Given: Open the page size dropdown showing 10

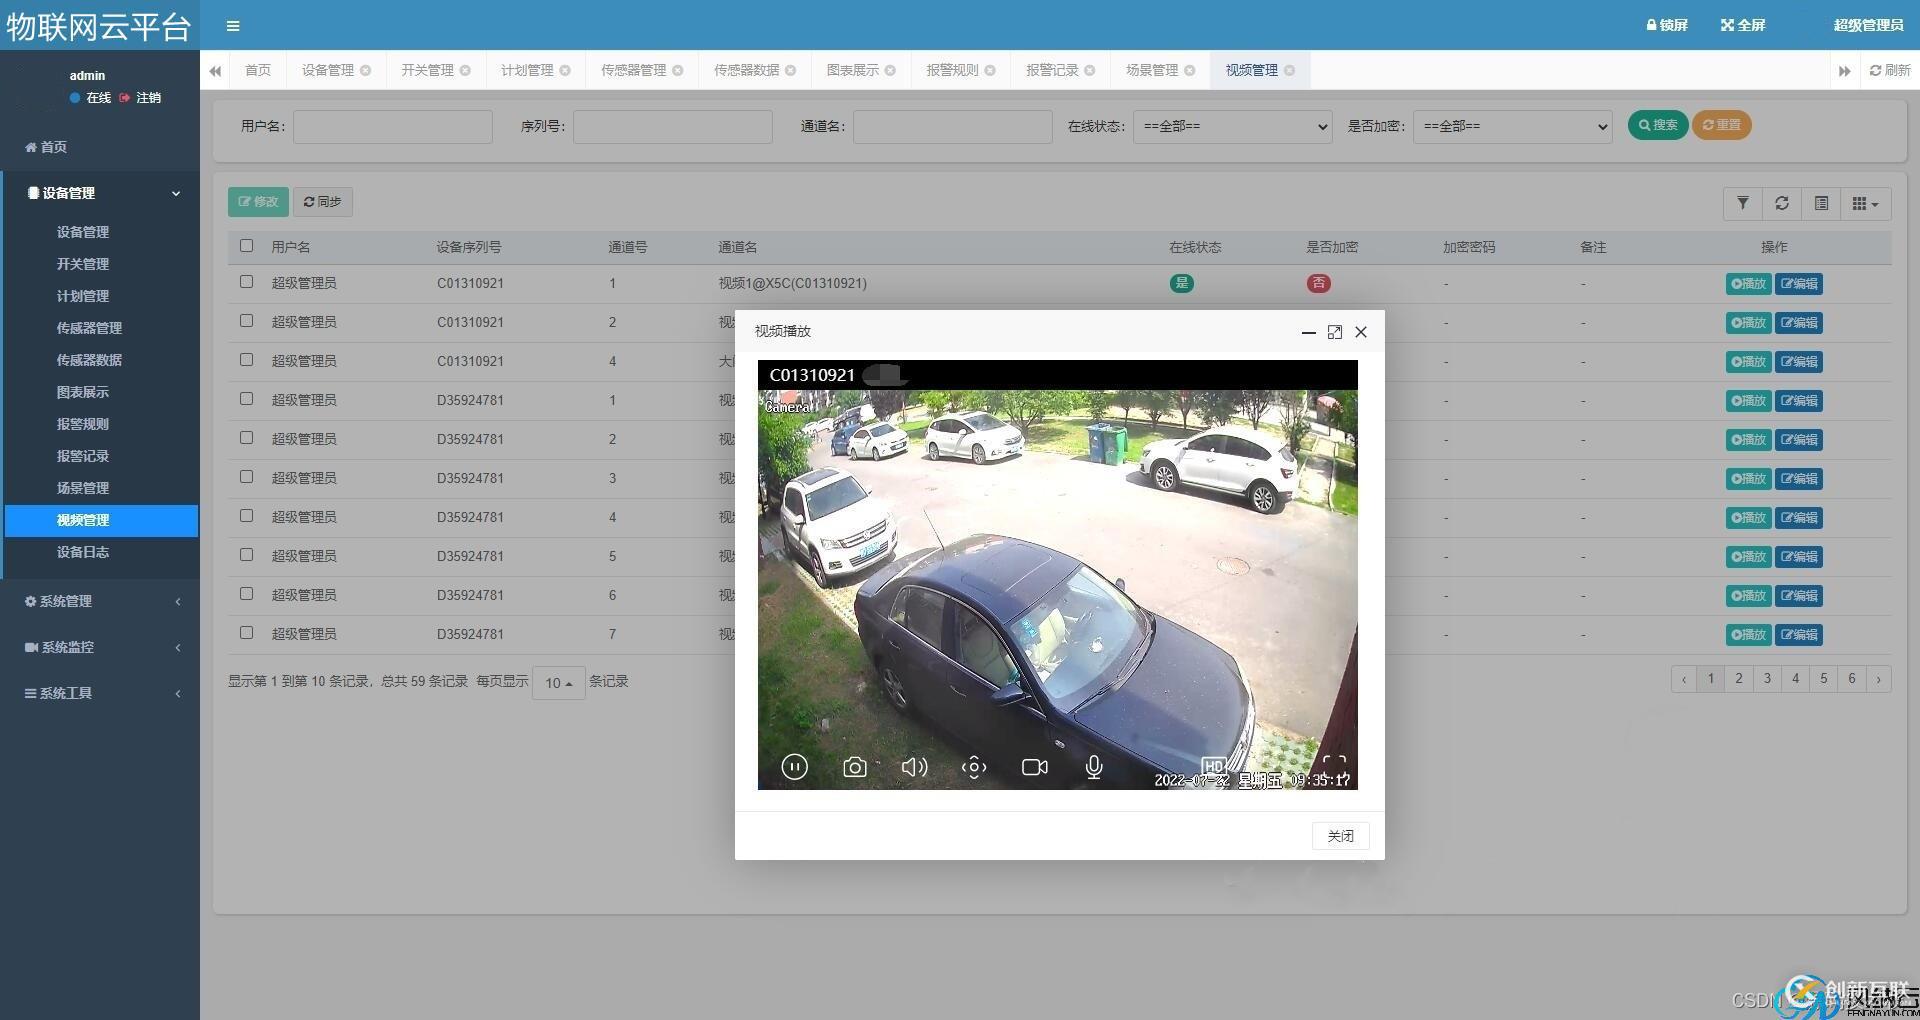Looking at the screenshot, I should click(558, 683).
